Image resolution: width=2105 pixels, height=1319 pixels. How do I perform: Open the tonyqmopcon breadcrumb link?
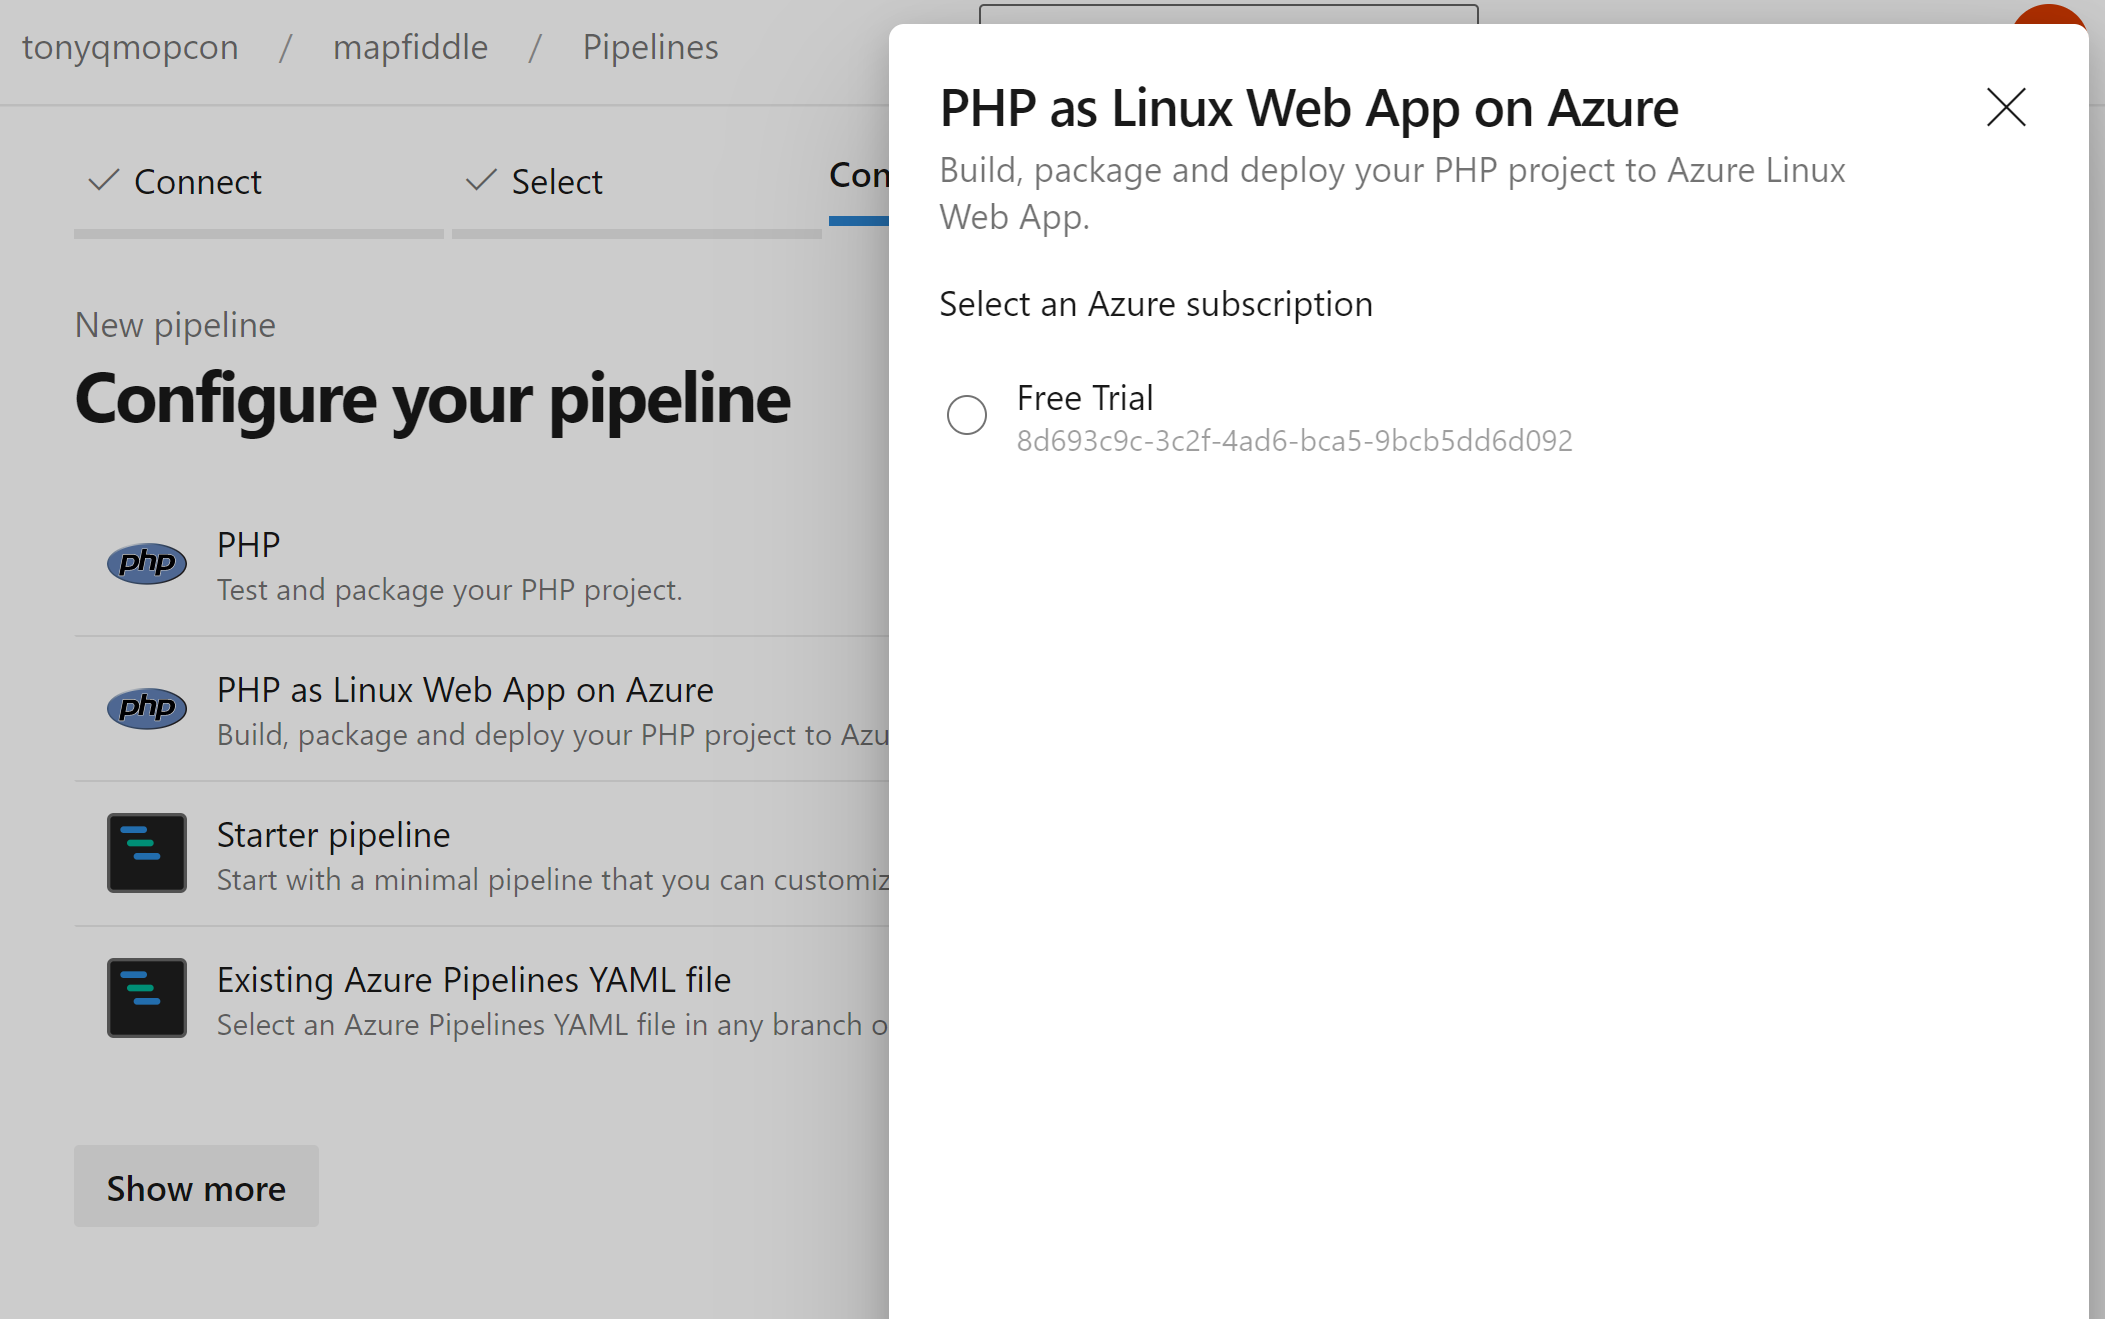tap(130, 47)
